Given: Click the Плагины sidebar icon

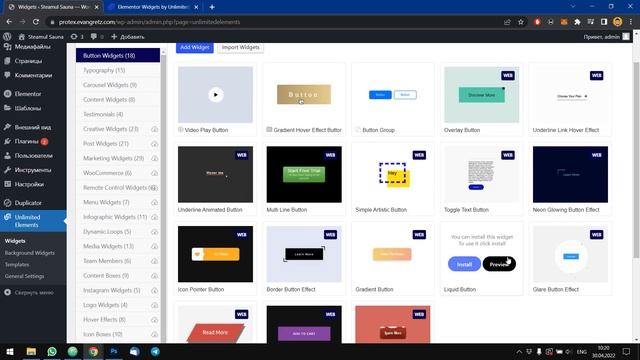Looking at the screenshot, I should point(7,141).
